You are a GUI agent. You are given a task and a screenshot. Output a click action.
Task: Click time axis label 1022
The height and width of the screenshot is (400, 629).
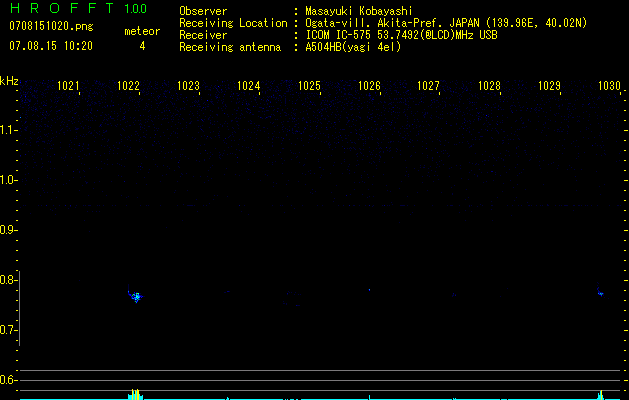pos(128,86)
